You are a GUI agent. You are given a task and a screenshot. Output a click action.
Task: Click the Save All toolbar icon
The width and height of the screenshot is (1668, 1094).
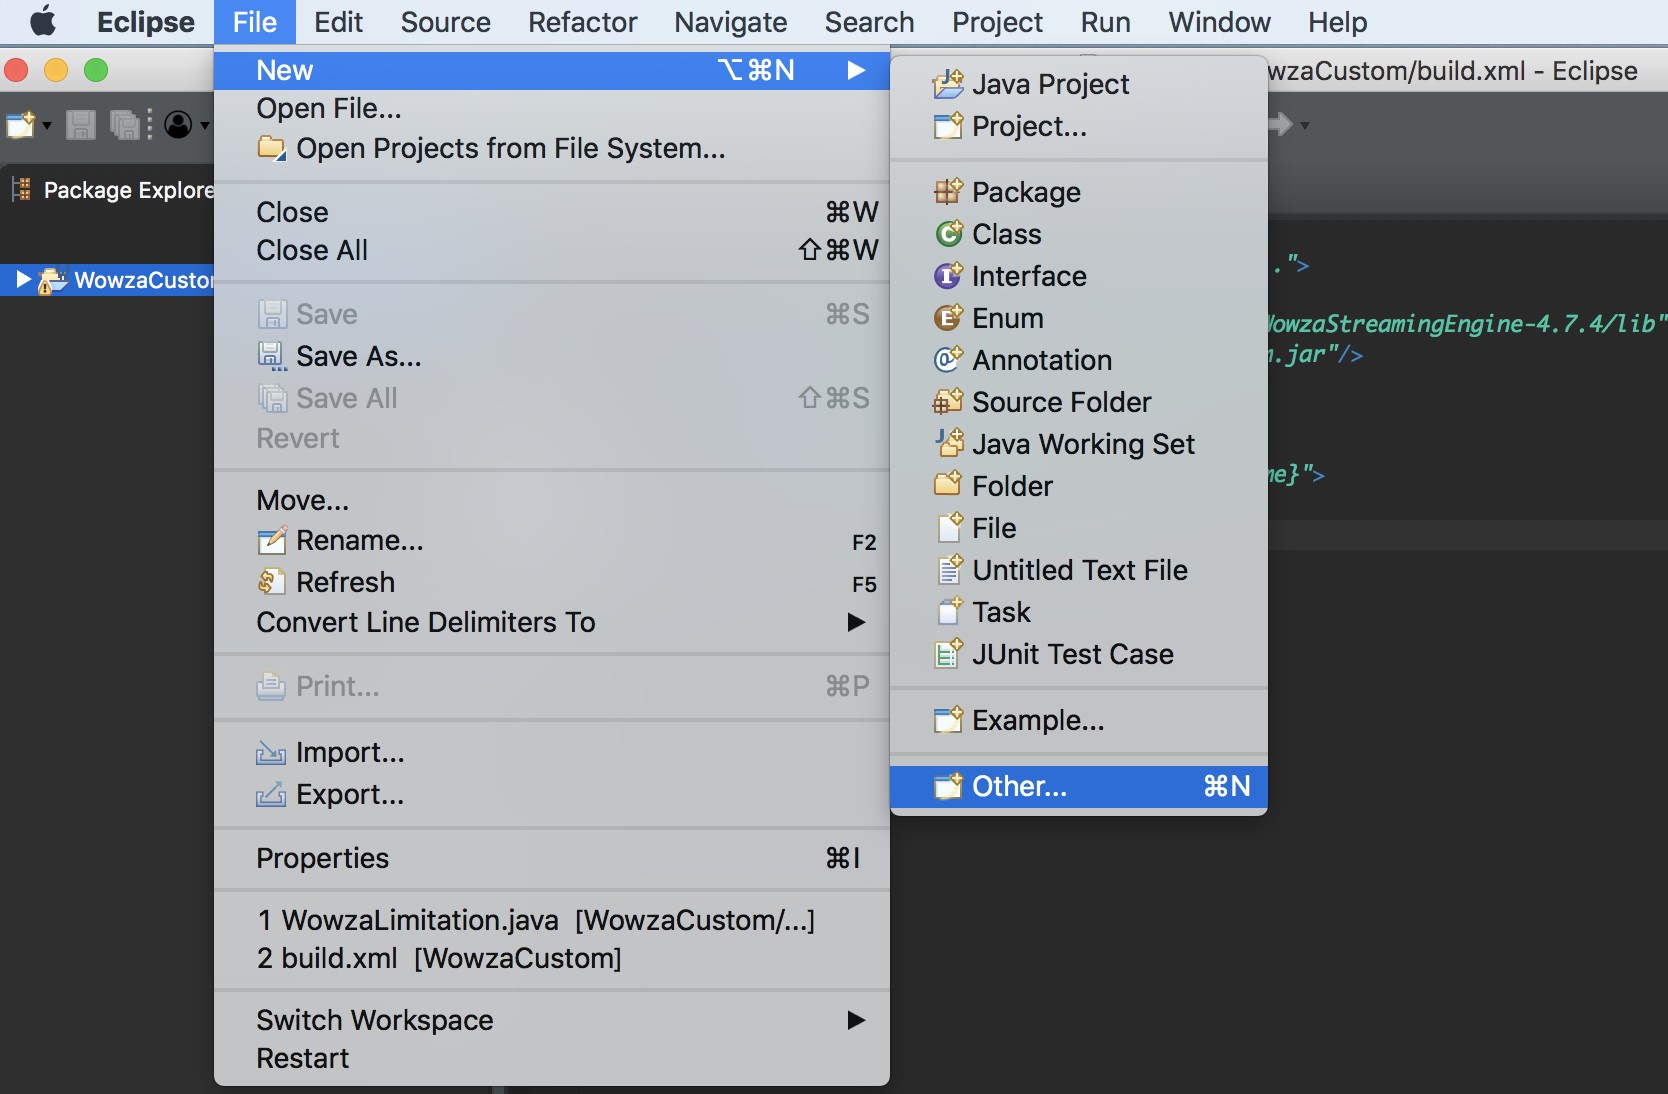pos(125,125)
